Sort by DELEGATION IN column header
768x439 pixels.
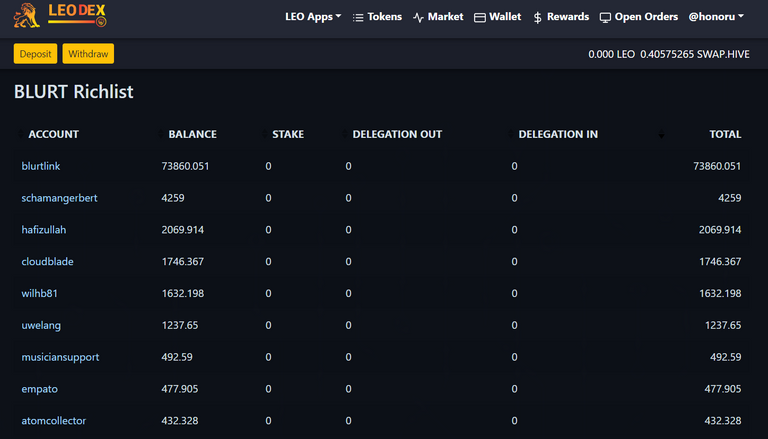[x=558, y=134]
